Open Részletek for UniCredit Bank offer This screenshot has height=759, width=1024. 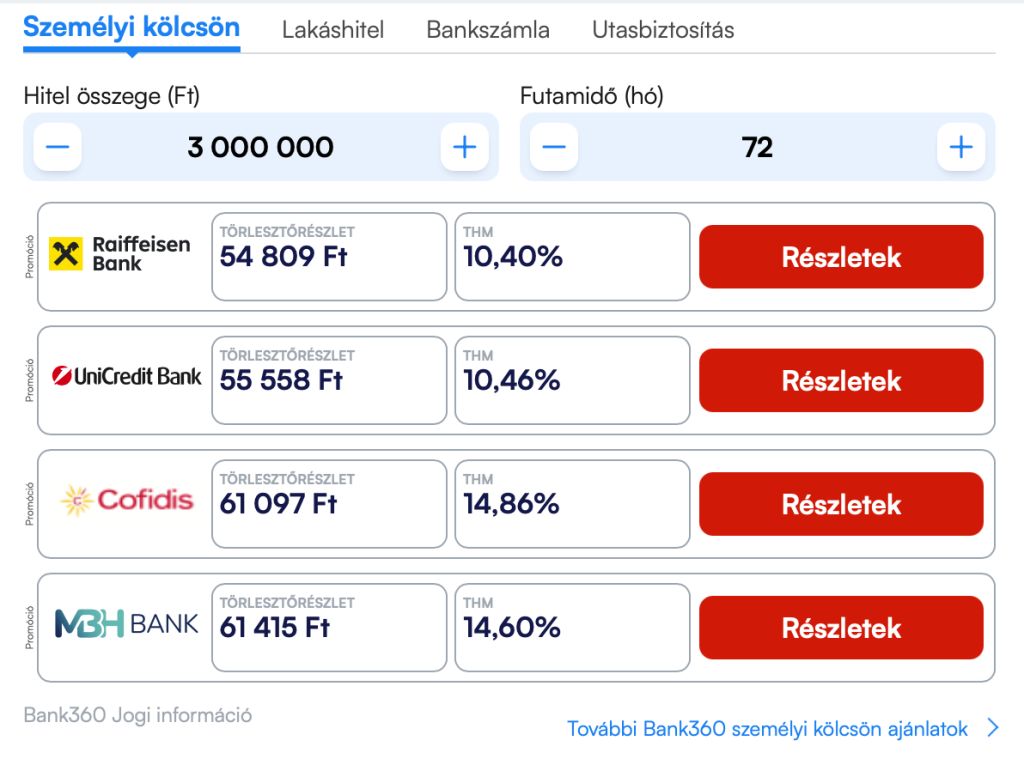tap(841, 380)
